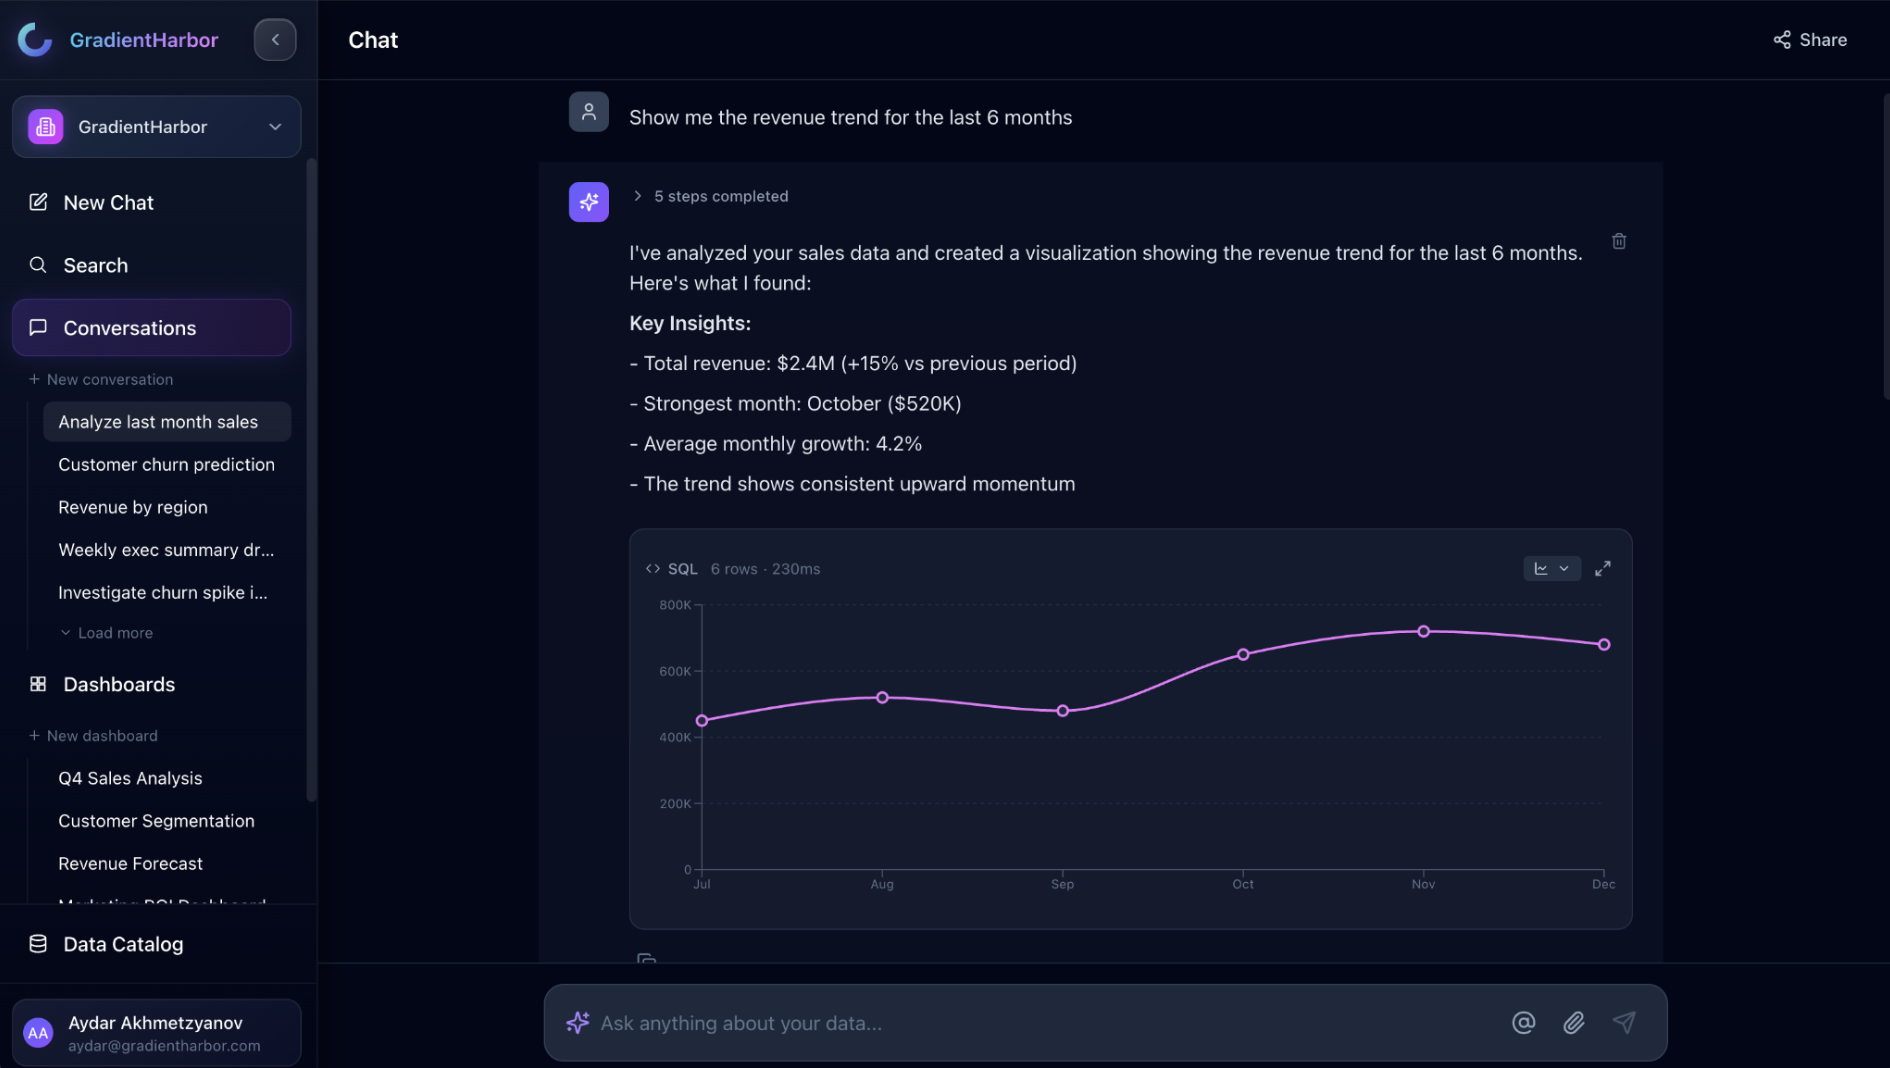Attach a file using the paperclip icon
Viewport: 1890px width, 1068px height.
tap(1574, 1023)
